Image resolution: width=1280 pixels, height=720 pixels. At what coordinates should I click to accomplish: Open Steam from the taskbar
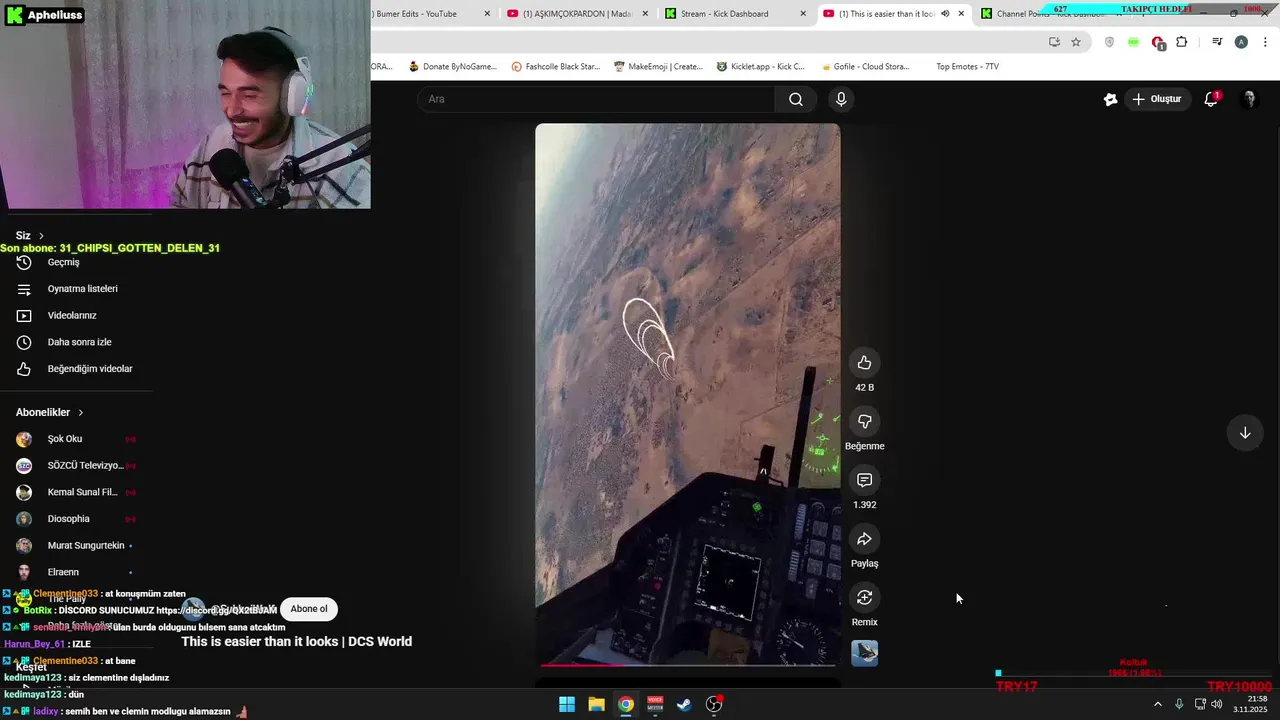pos(684,704)
